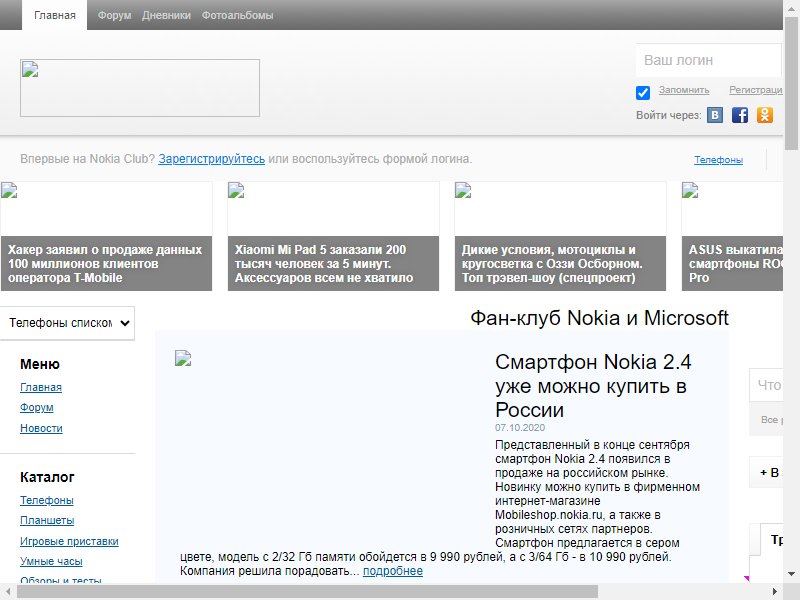Viewport: 800px width, 600px height.
Task: Open the Дневники tab
Action: pos(166,15)
